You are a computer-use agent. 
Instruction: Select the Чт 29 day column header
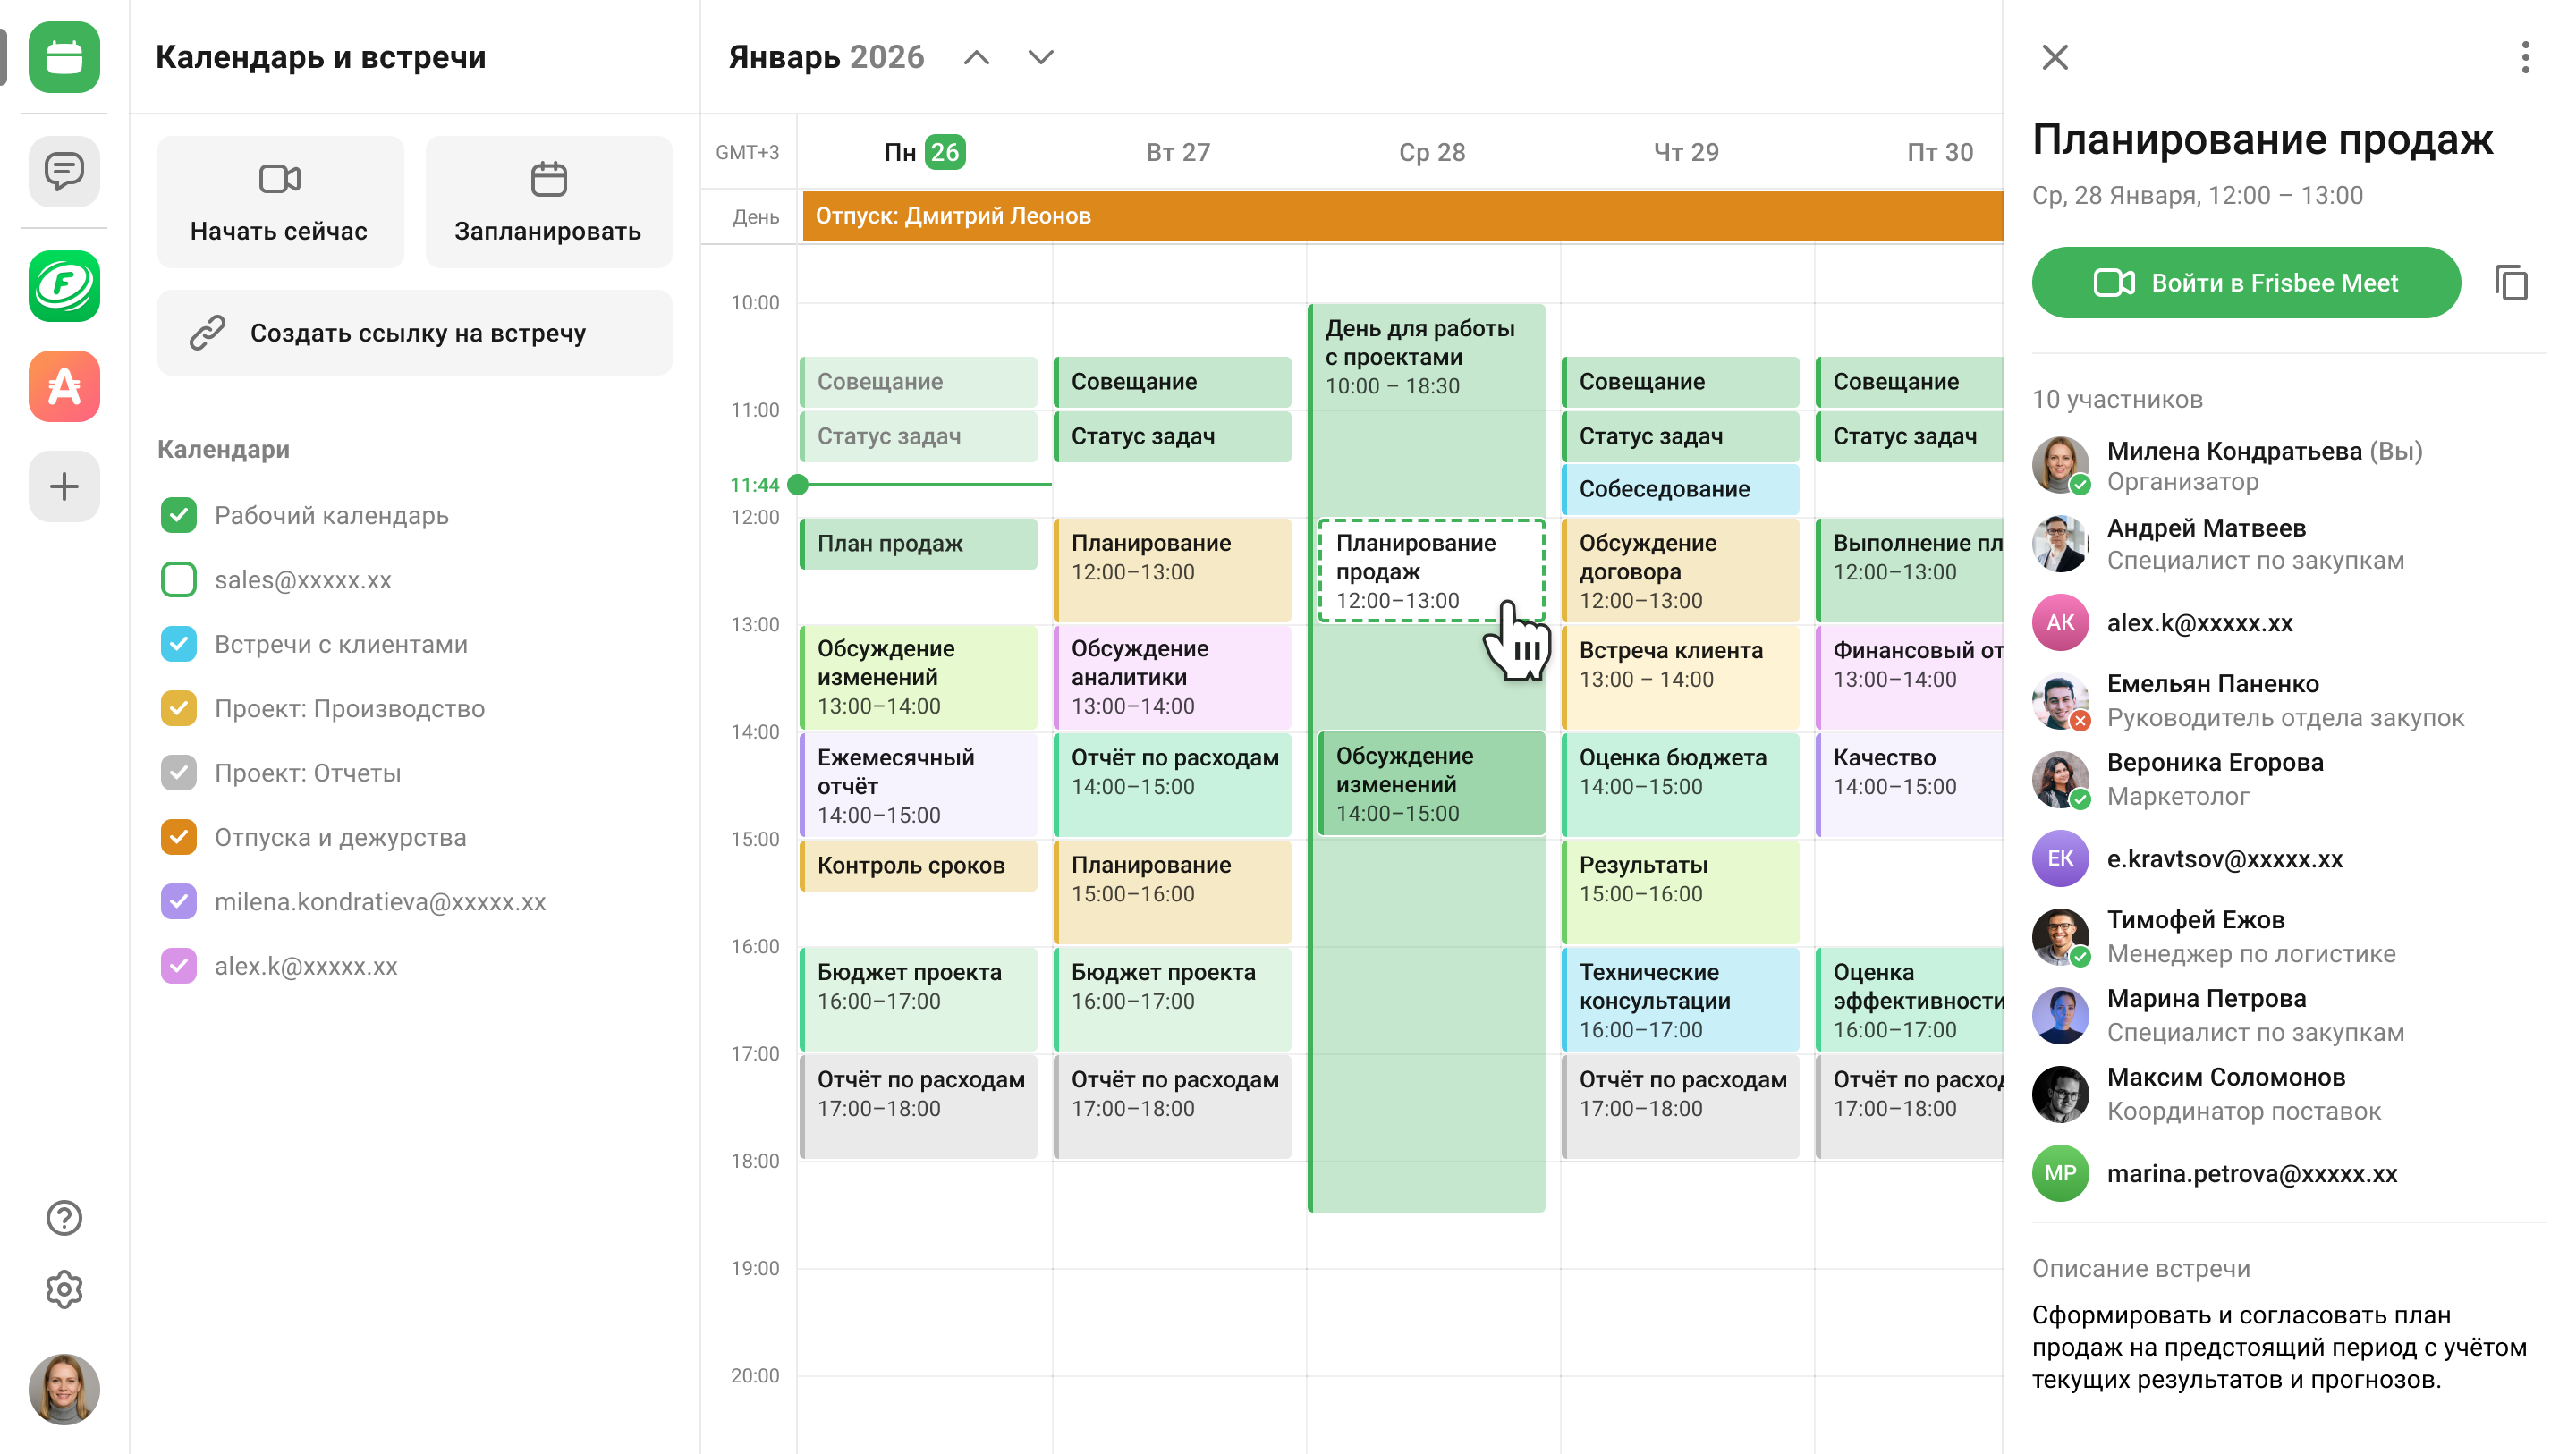coord(1686,152)
